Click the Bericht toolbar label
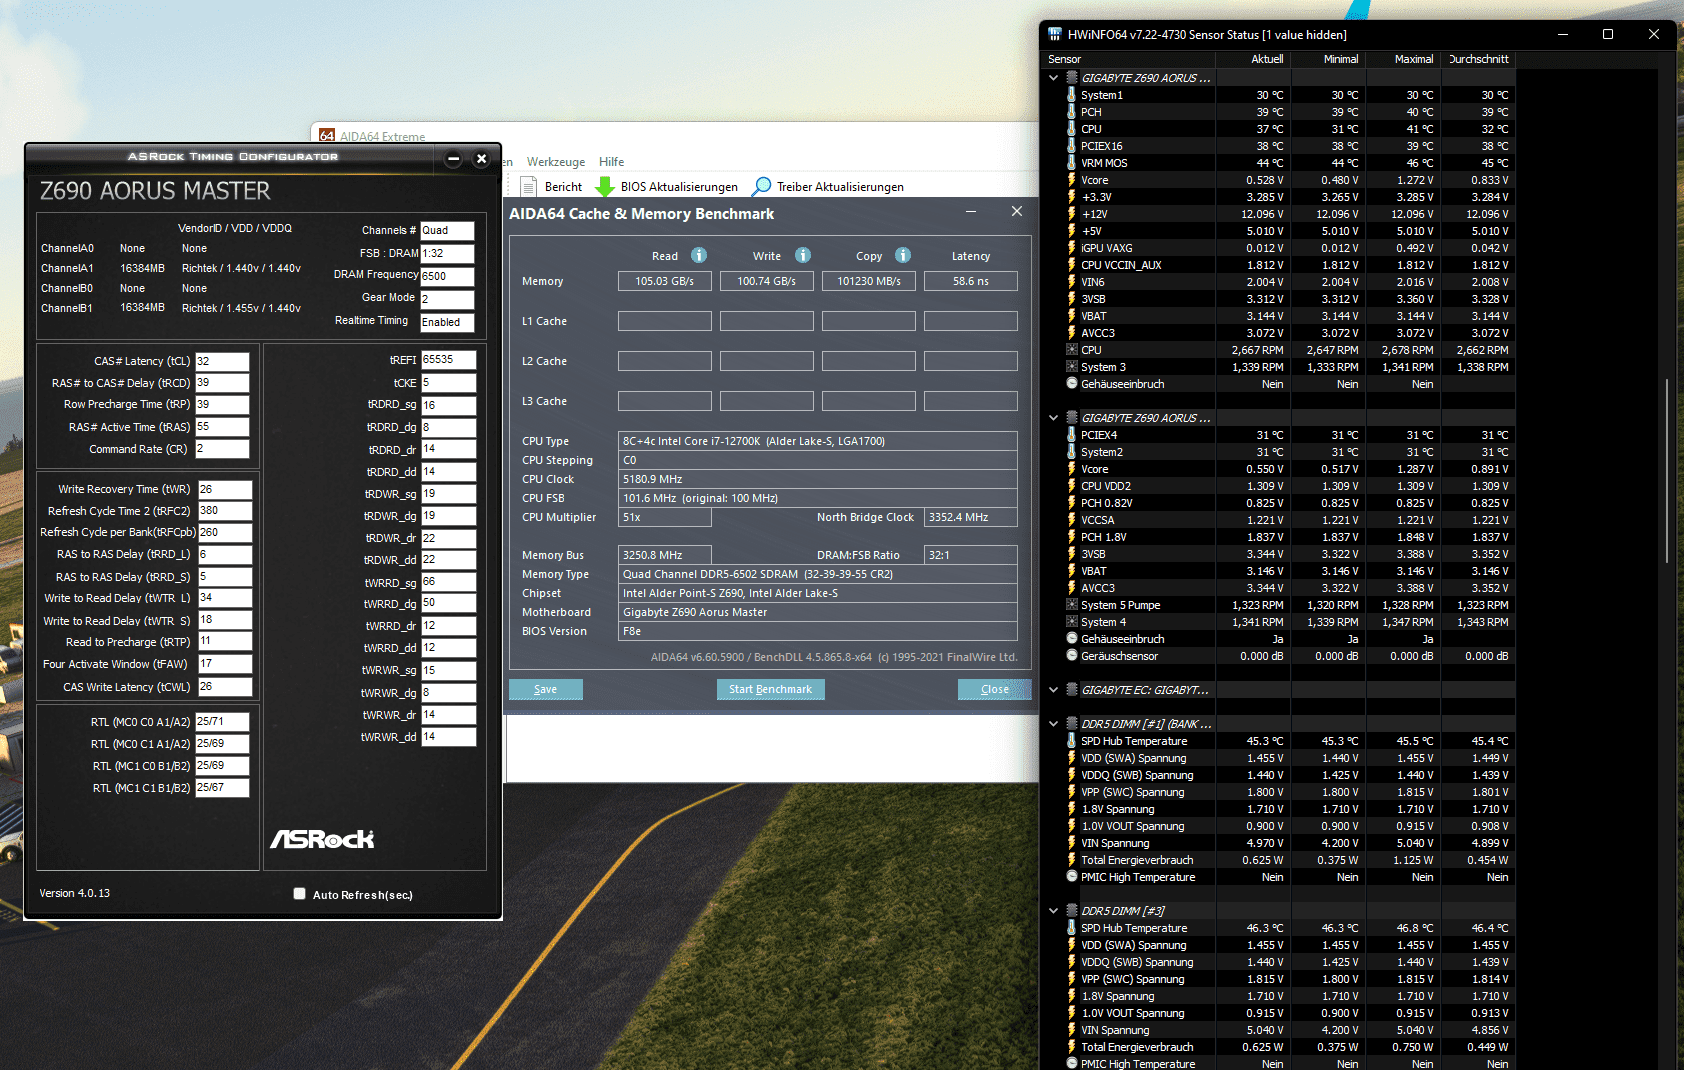Image resolution: width=1684 pixels, height=1070 pixels. [x=563, y=187]
